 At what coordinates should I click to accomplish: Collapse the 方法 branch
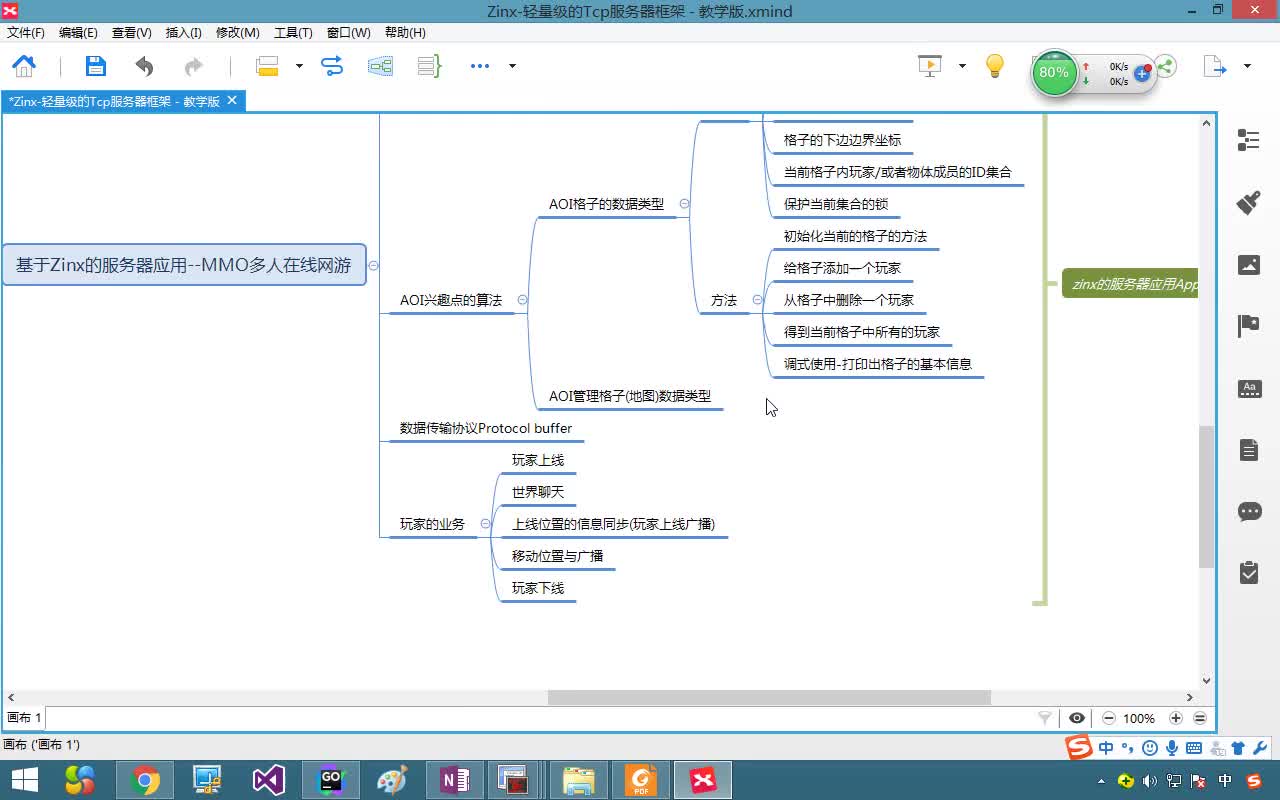tap(757, 300)
